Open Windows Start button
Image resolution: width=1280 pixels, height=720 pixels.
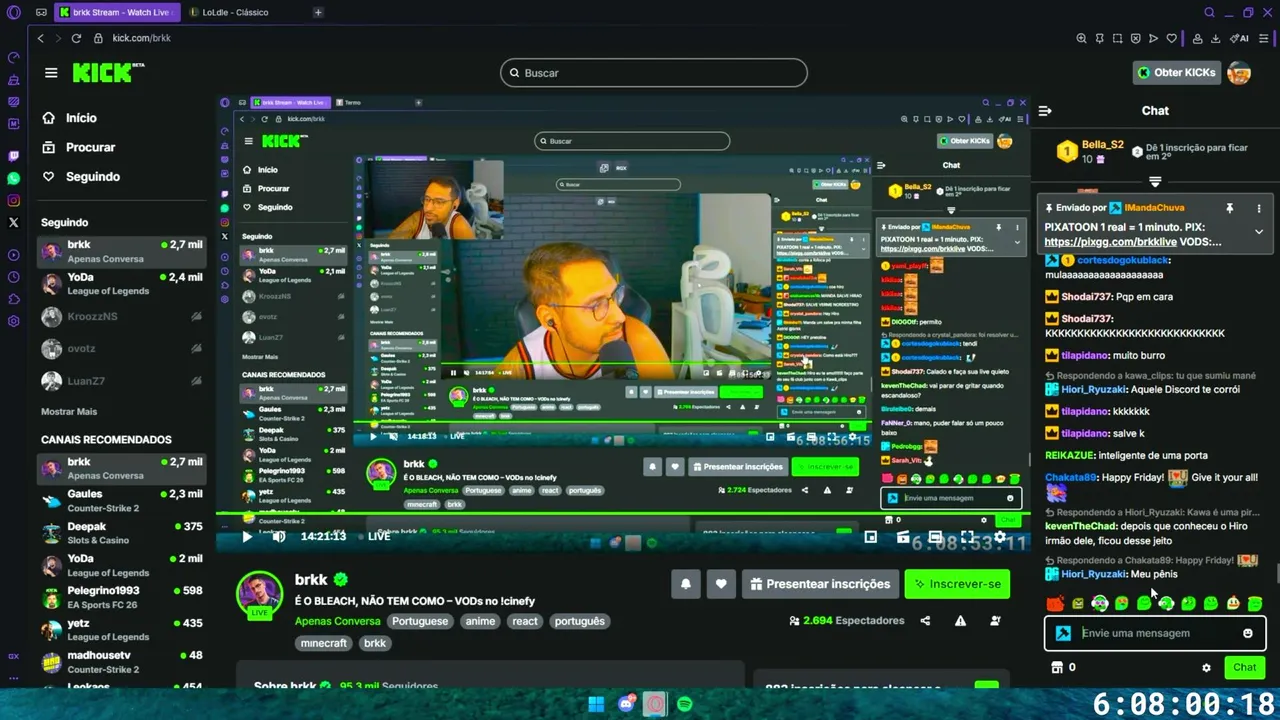596,704
